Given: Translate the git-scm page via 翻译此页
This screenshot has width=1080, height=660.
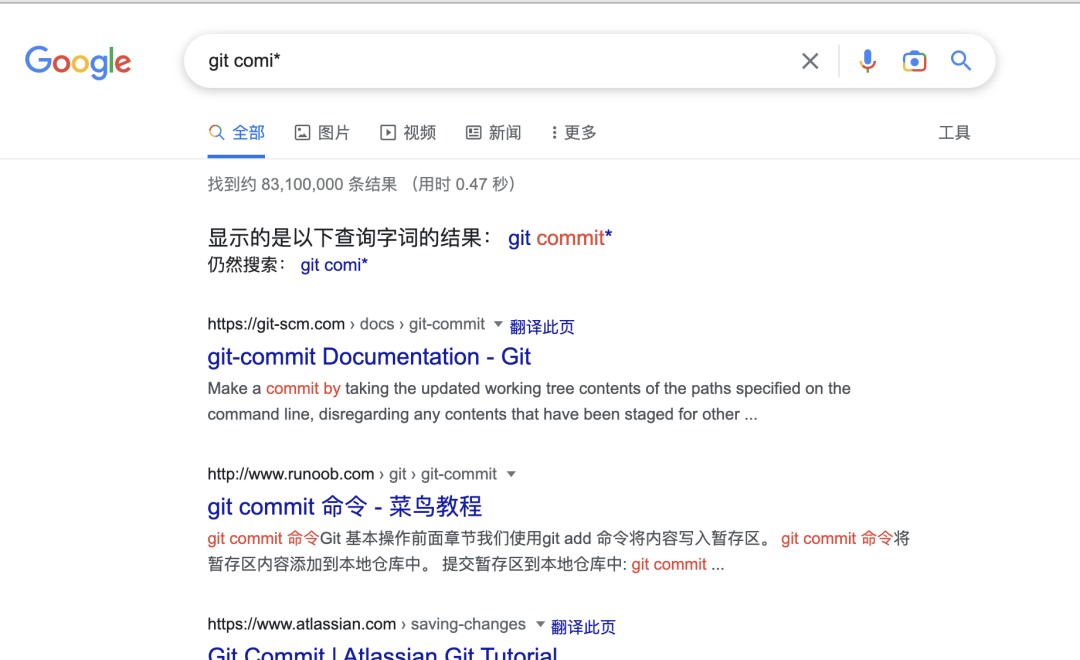Looking at the screenshot, I should [x=543, y=323].
